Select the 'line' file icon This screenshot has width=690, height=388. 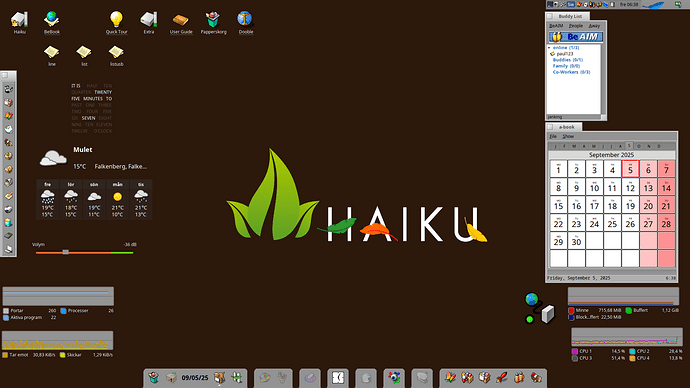pos(51,52)
